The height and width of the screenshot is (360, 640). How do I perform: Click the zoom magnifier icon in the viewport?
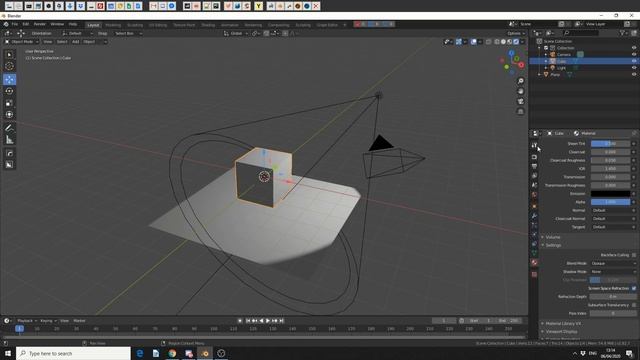tap(520, 81)
